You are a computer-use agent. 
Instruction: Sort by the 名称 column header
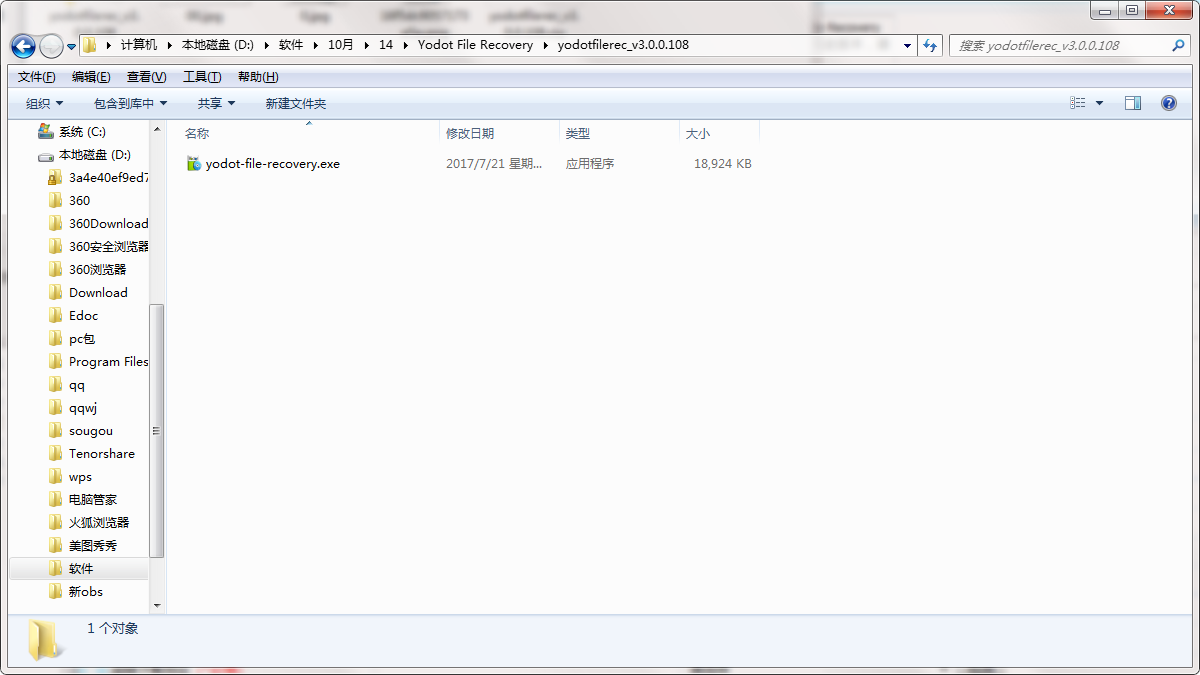[x=197, y=133]
